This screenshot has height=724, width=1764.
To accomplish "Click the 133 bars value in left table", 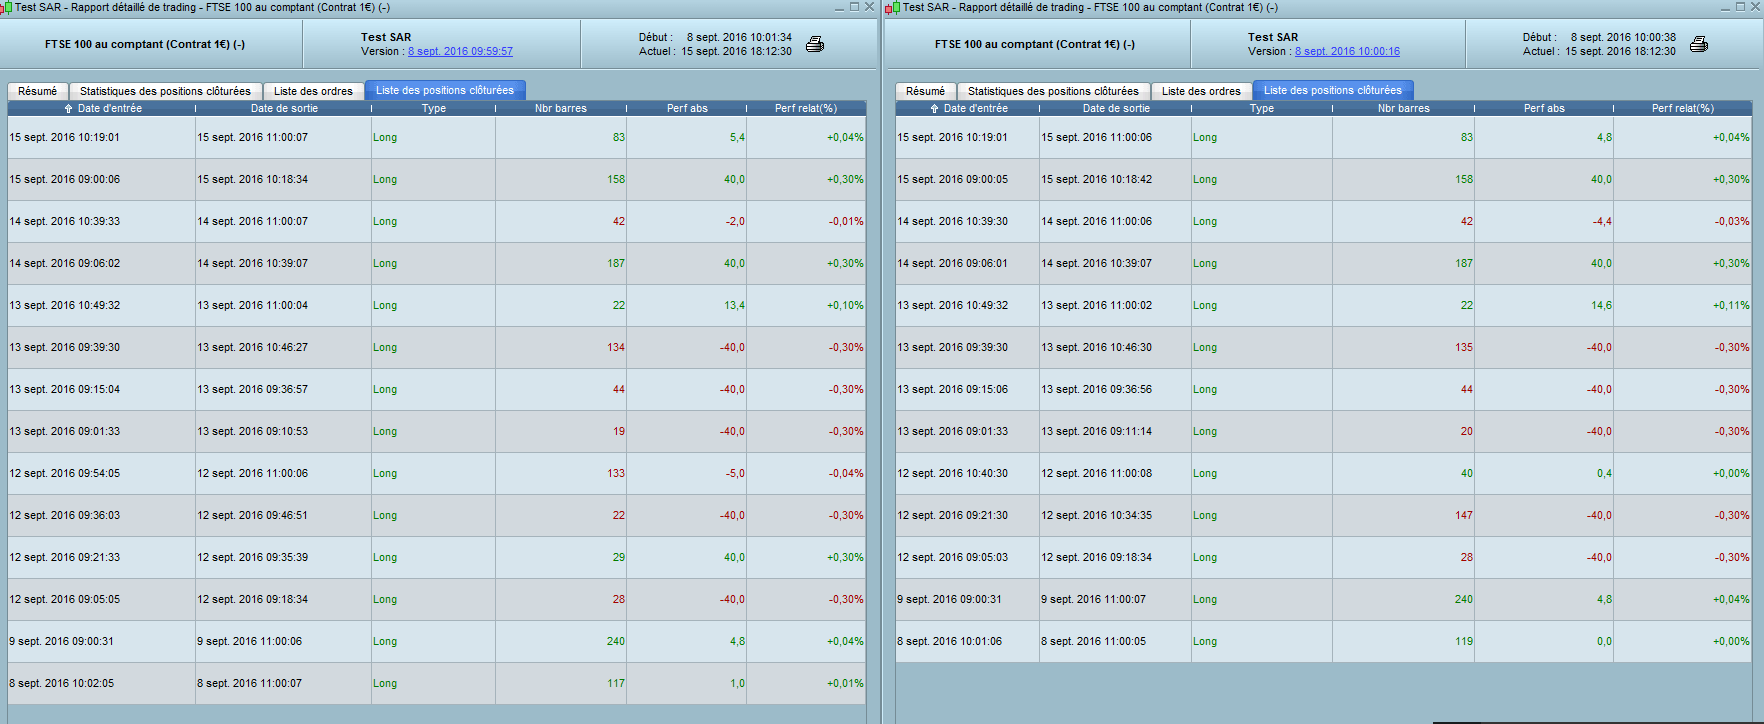I will point(616,474).
